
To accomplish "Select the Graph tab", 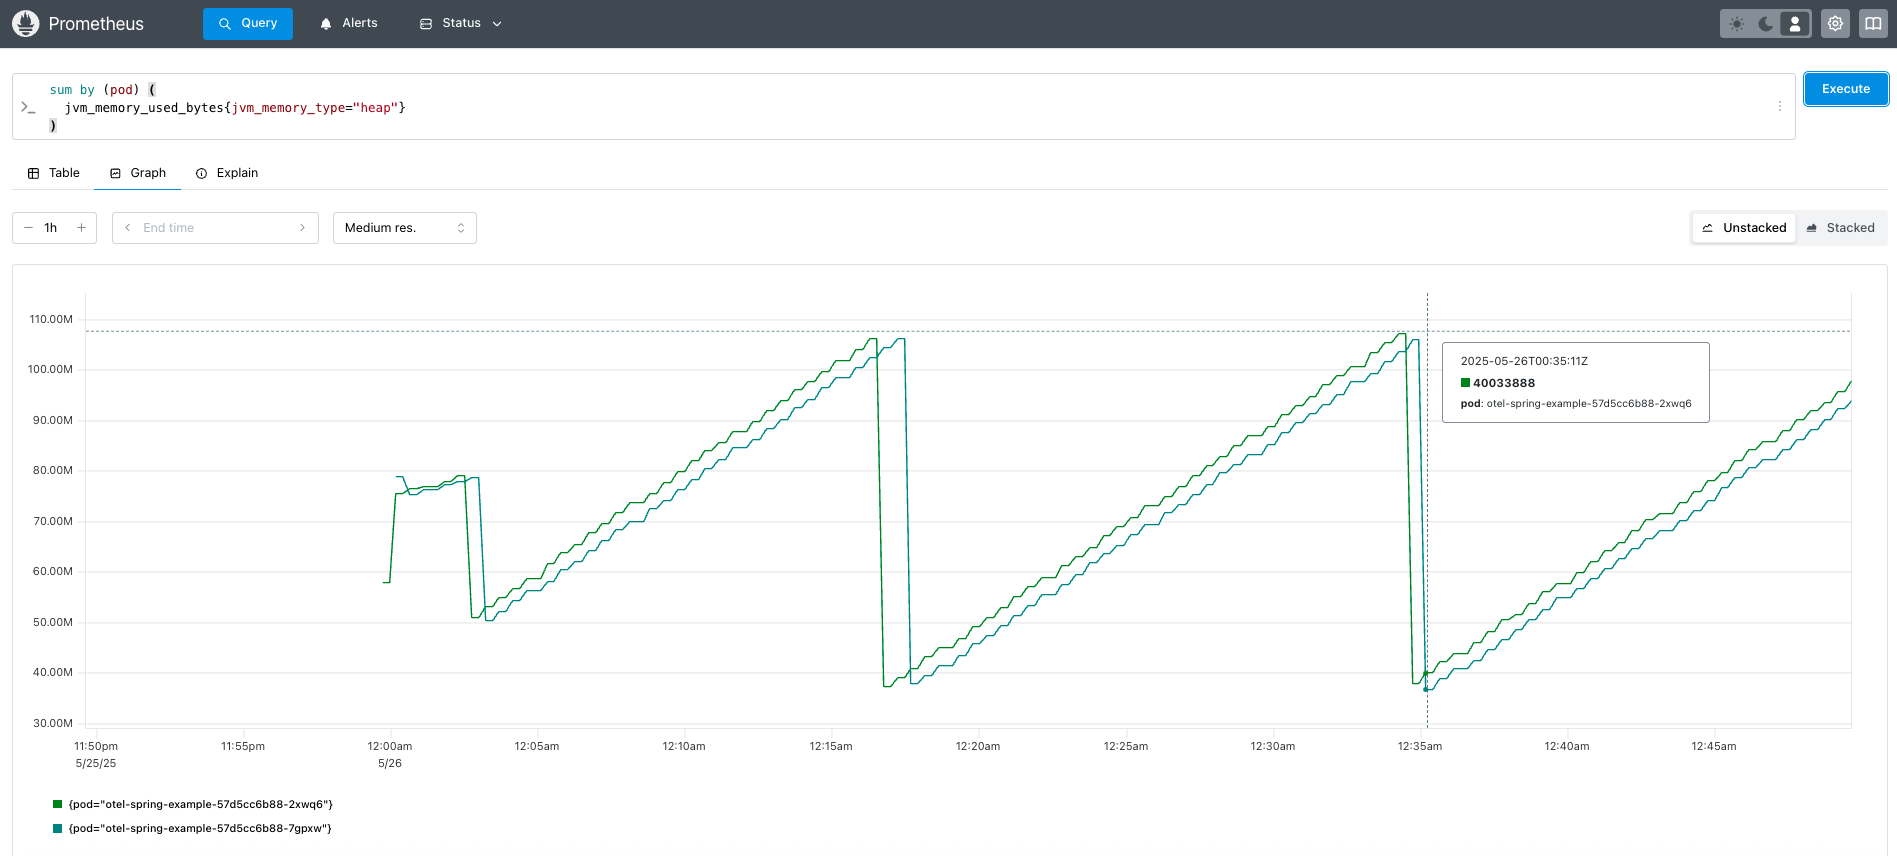I will point(138,173).
